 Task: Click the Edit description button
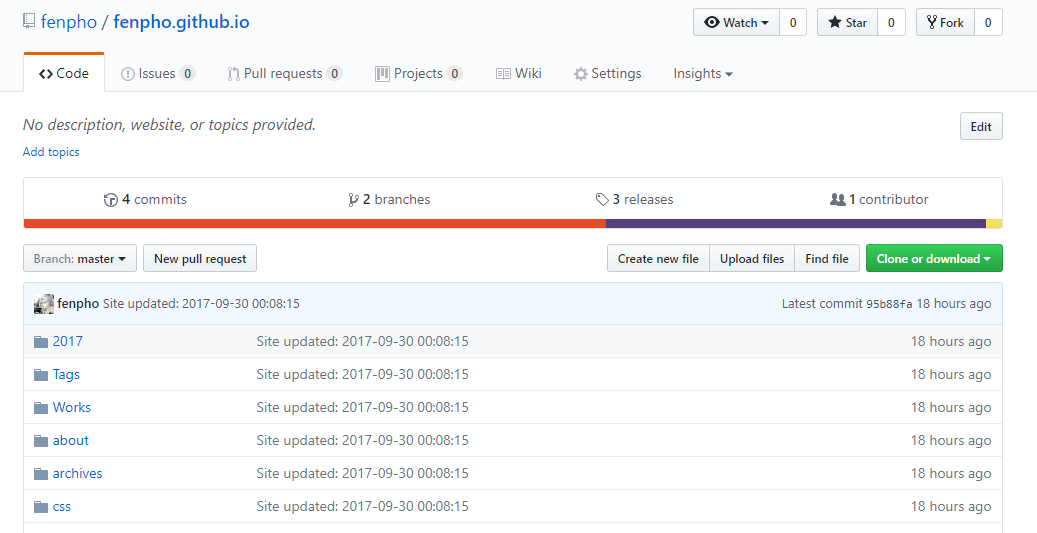tap(981, 126)
